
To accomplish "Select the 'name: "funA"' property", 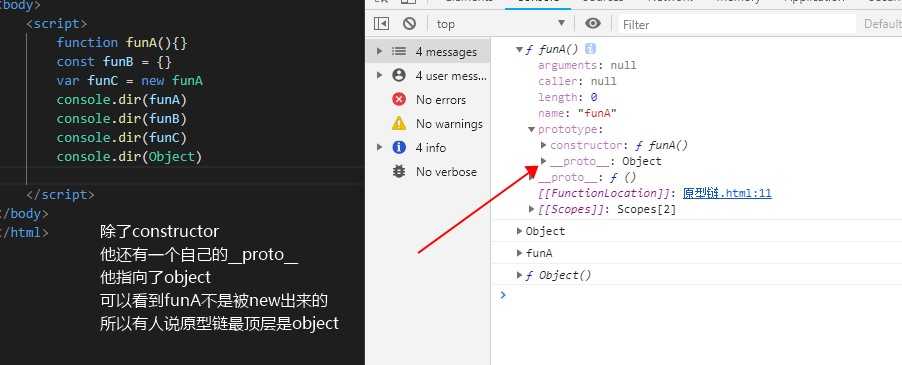I will click(578, 113).
